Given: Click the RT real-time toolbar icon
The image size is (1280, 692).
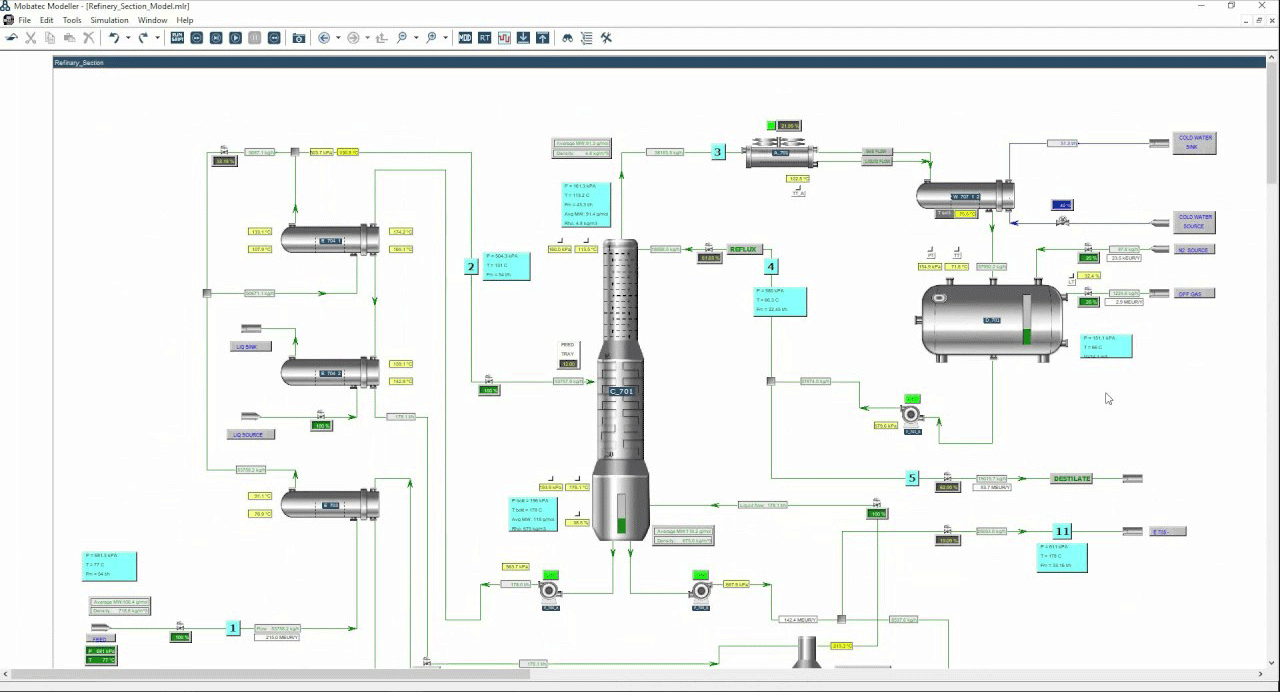Looking at the screenshot, I should point(485,38).
